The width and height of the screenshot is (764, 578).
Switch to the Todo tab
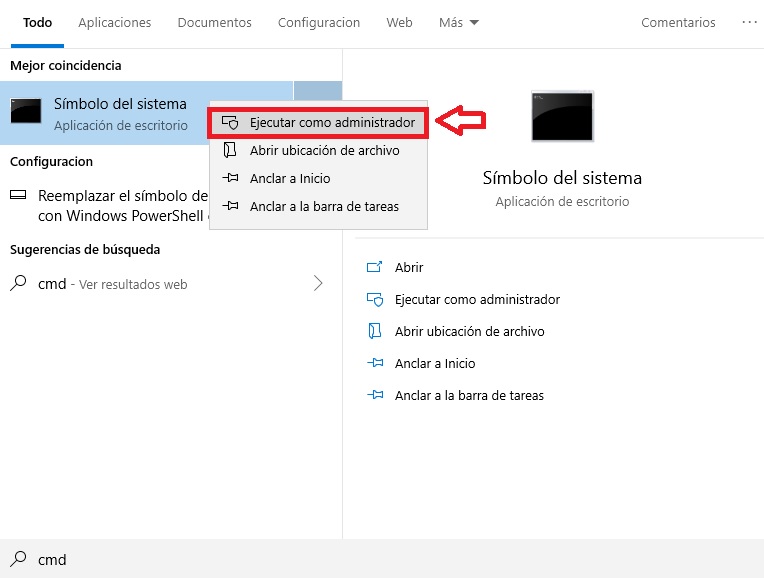click(x=38, y=23)
